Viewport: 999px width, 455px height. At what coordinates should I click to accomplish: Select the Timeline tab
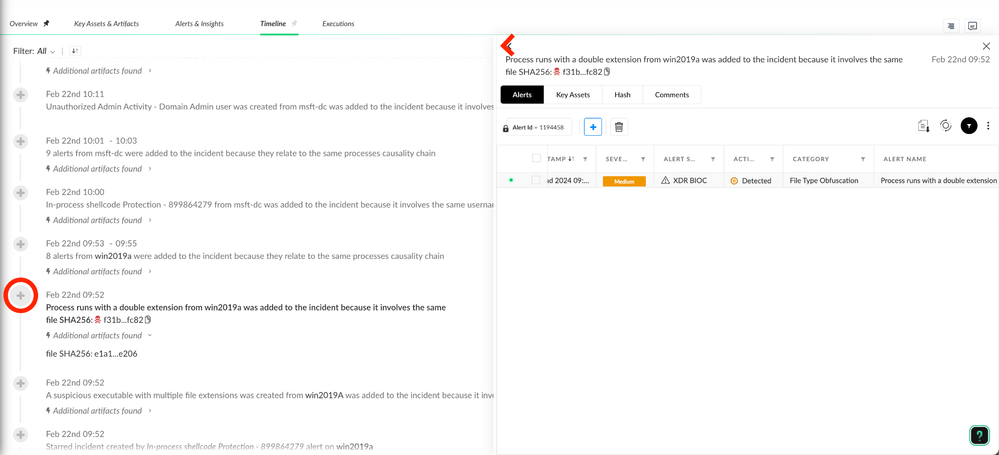click(x=273, y=24)
